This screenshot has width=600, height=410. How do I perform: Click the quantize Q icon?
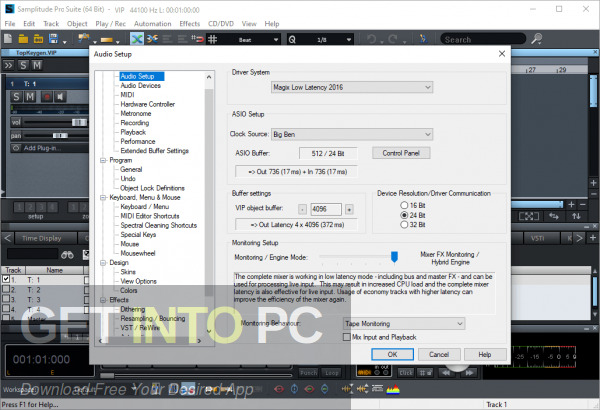pyautogui.click(x=292, y=39)
